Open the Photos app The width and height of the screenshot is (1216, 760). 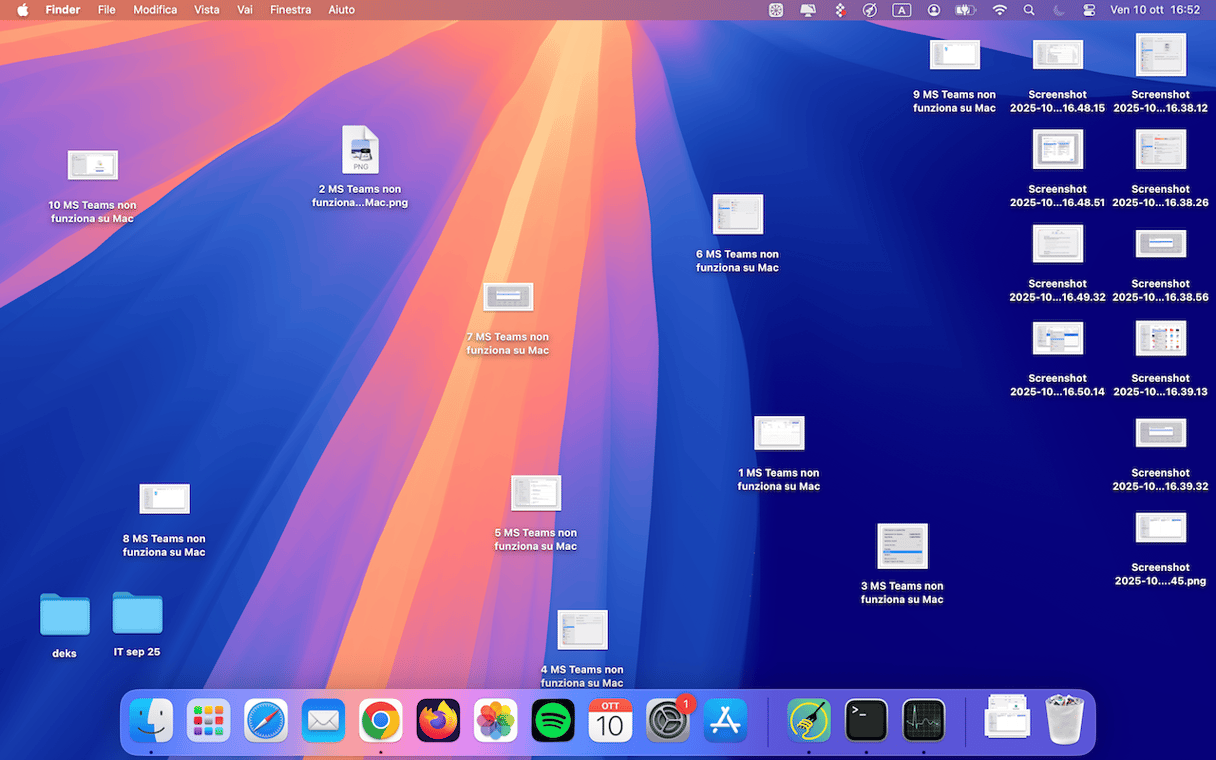pyautogui.click(x=495, y=720)
